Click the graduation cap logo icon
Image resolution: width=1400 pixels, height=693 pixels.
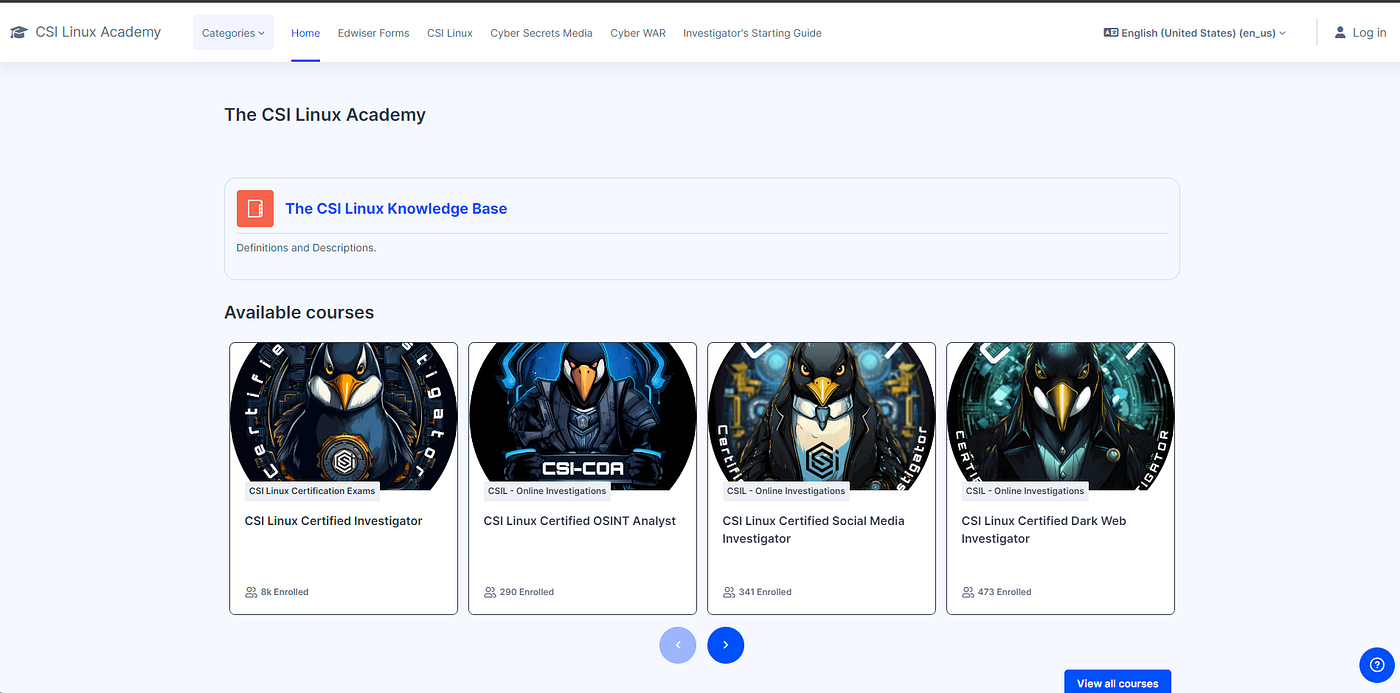coord(18,32)
